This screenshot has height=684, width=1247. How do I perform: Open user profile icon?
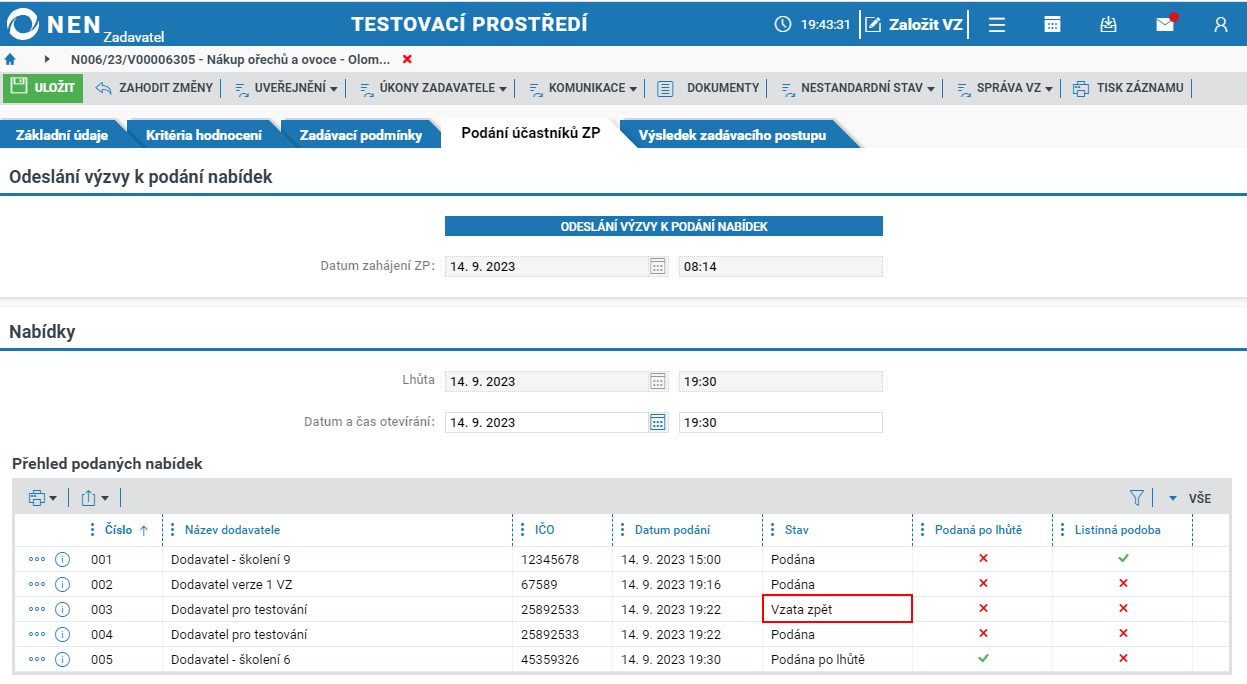coord(1221,25)
